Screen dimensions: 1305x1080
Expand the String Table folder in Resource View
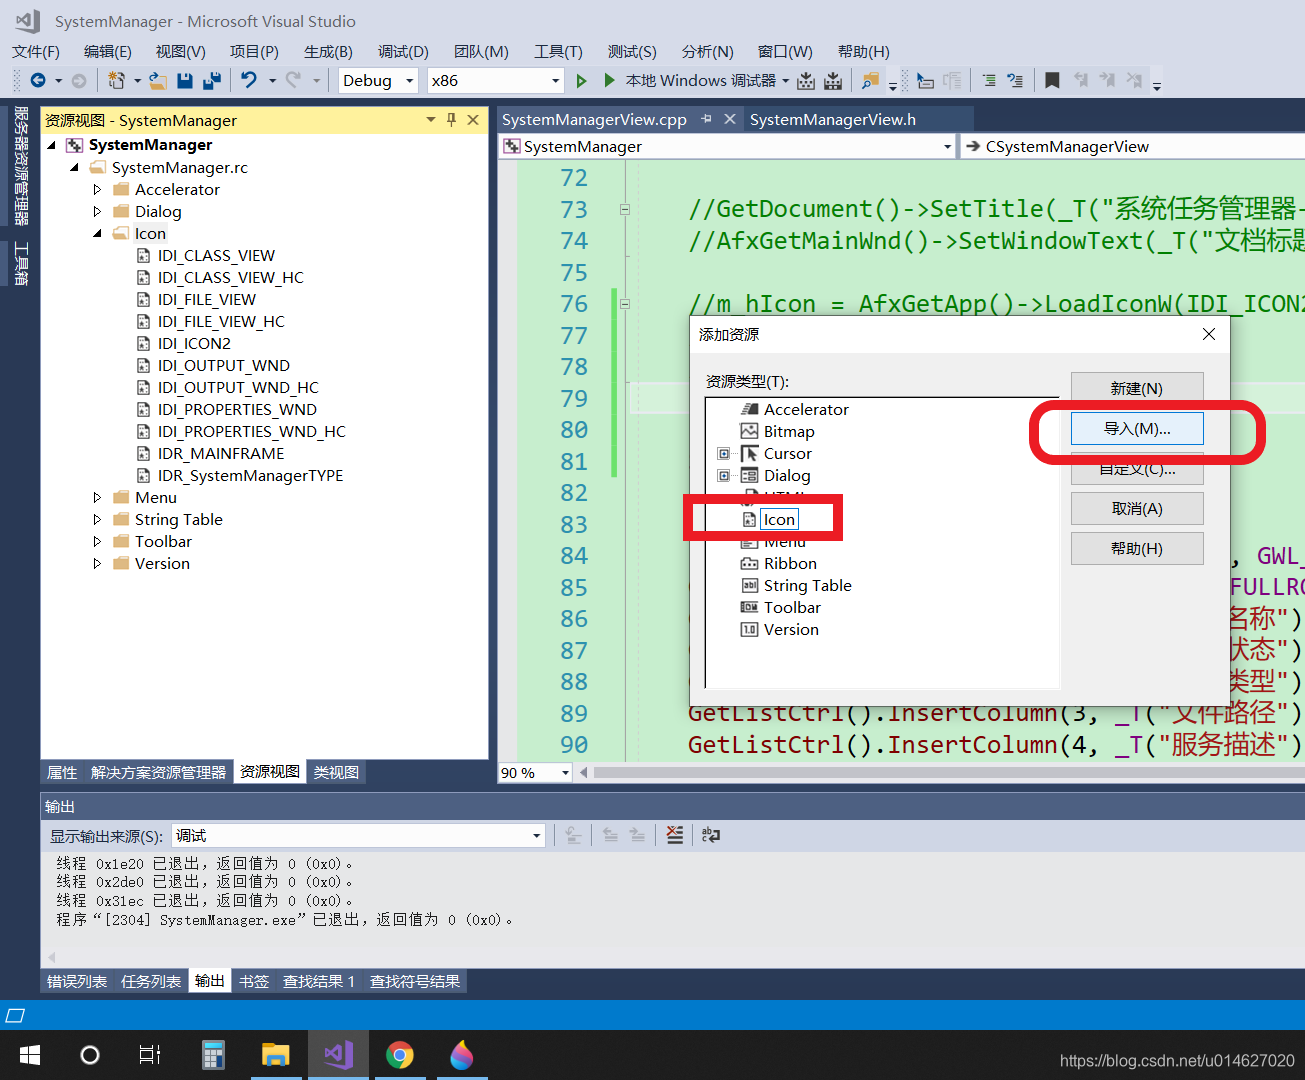pyautogui.click(x=97, y=519)
